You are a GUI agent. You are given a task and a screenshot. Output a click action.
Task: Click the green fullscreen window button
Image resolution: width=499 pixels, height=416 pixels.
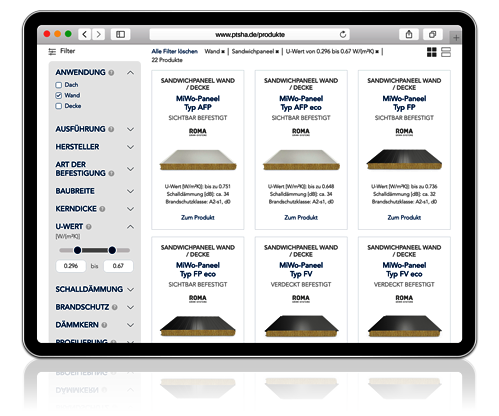click(x=68, y=34)
